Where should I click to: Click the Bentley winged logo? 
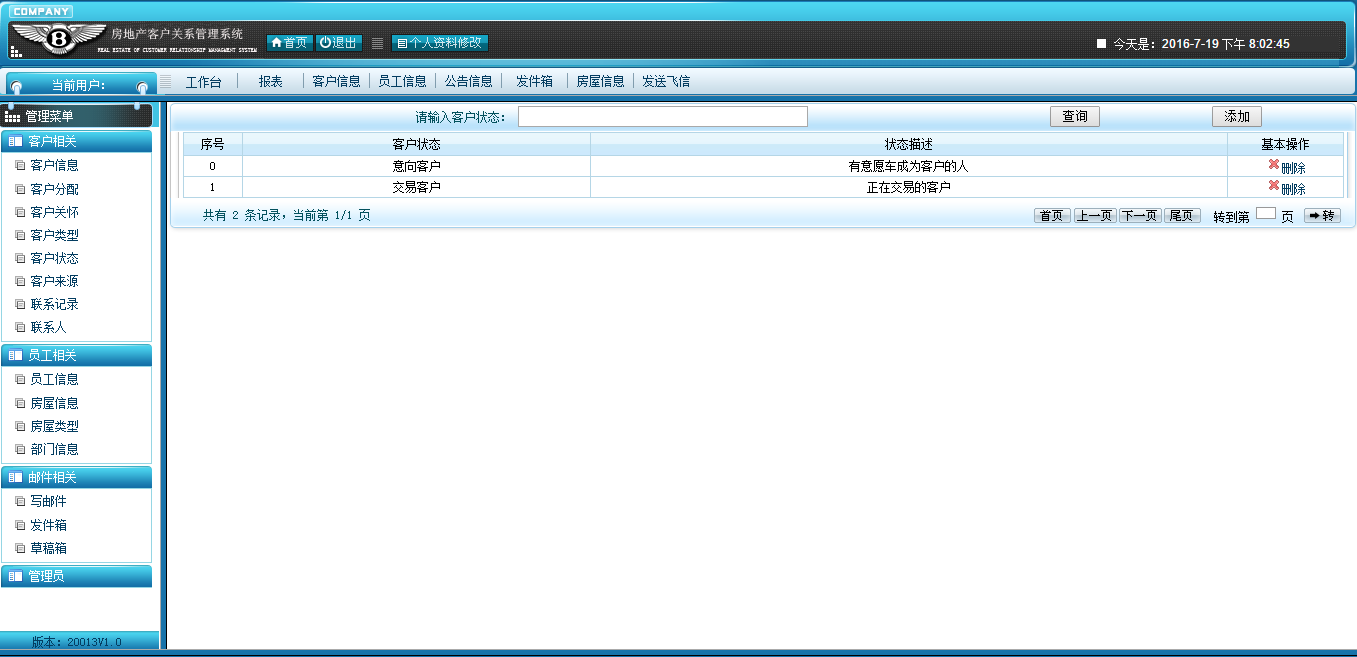[x=58, y=39]
